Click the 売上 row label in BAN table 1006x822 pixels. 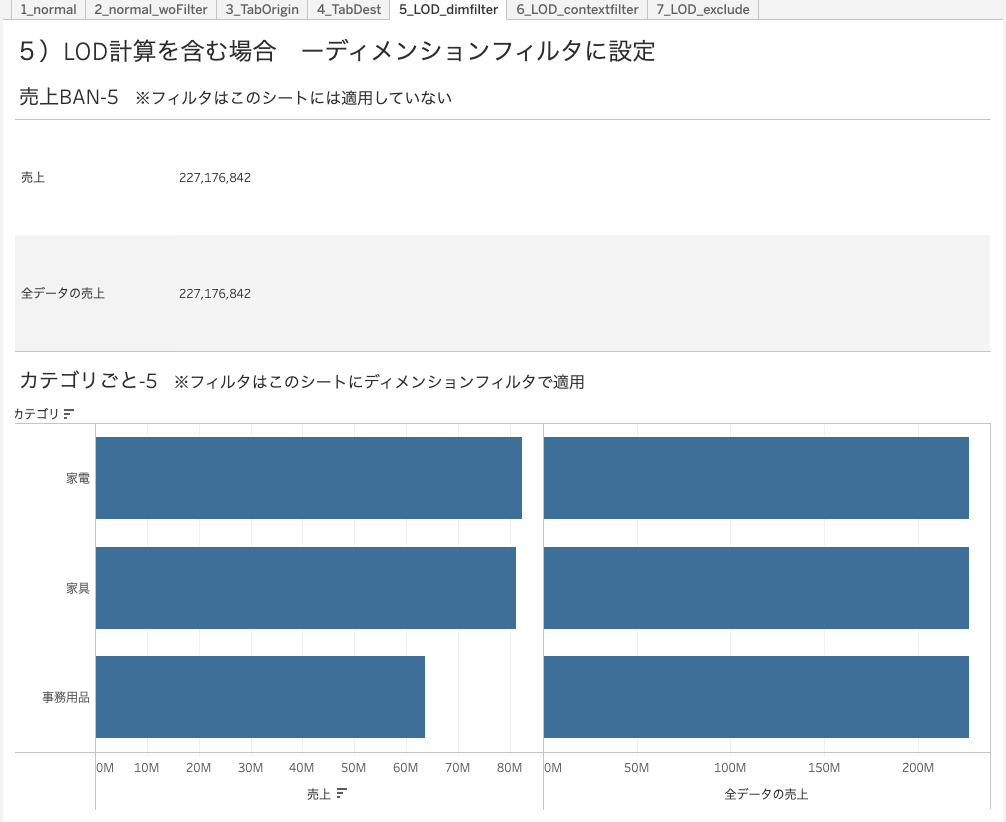pyautogui.click(x=33, y=178)
